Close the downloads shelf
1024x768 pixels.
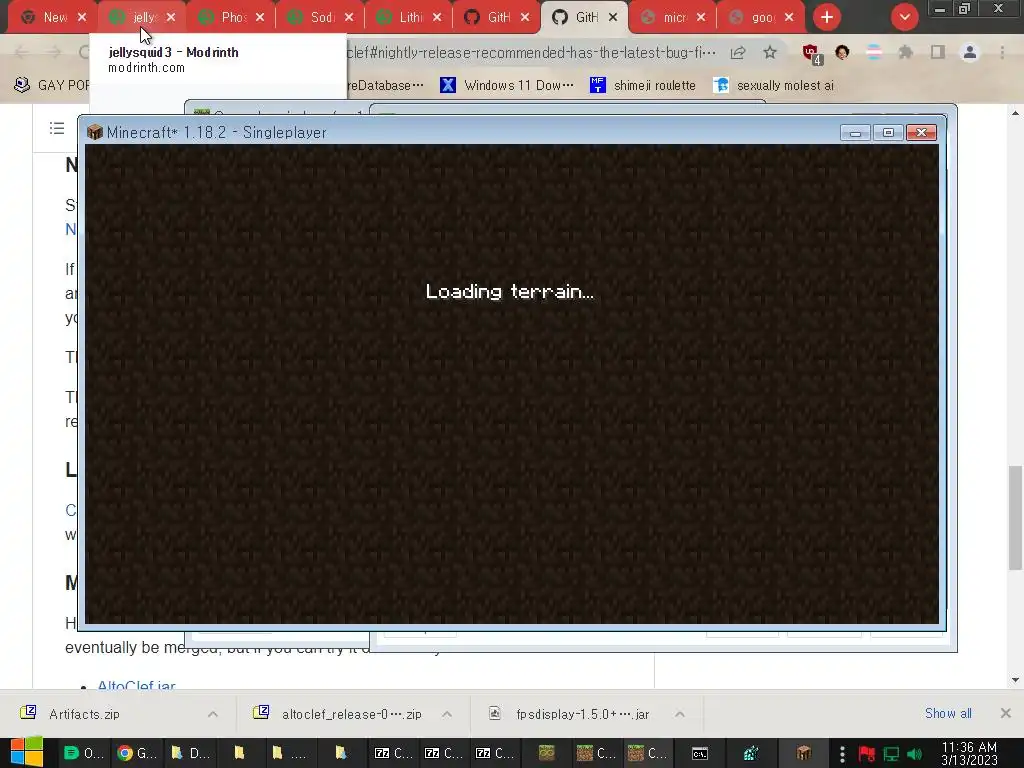(1006, 713)
